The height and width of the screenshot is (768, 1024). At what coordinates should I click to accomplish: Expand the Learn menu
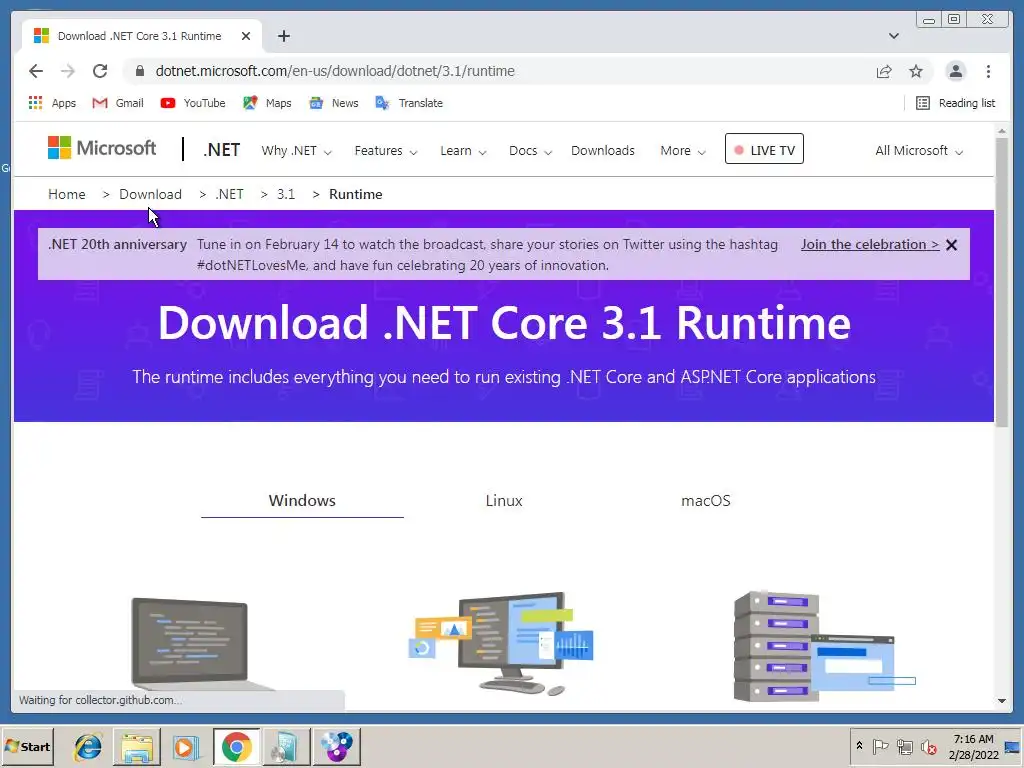tap(463, 151)
